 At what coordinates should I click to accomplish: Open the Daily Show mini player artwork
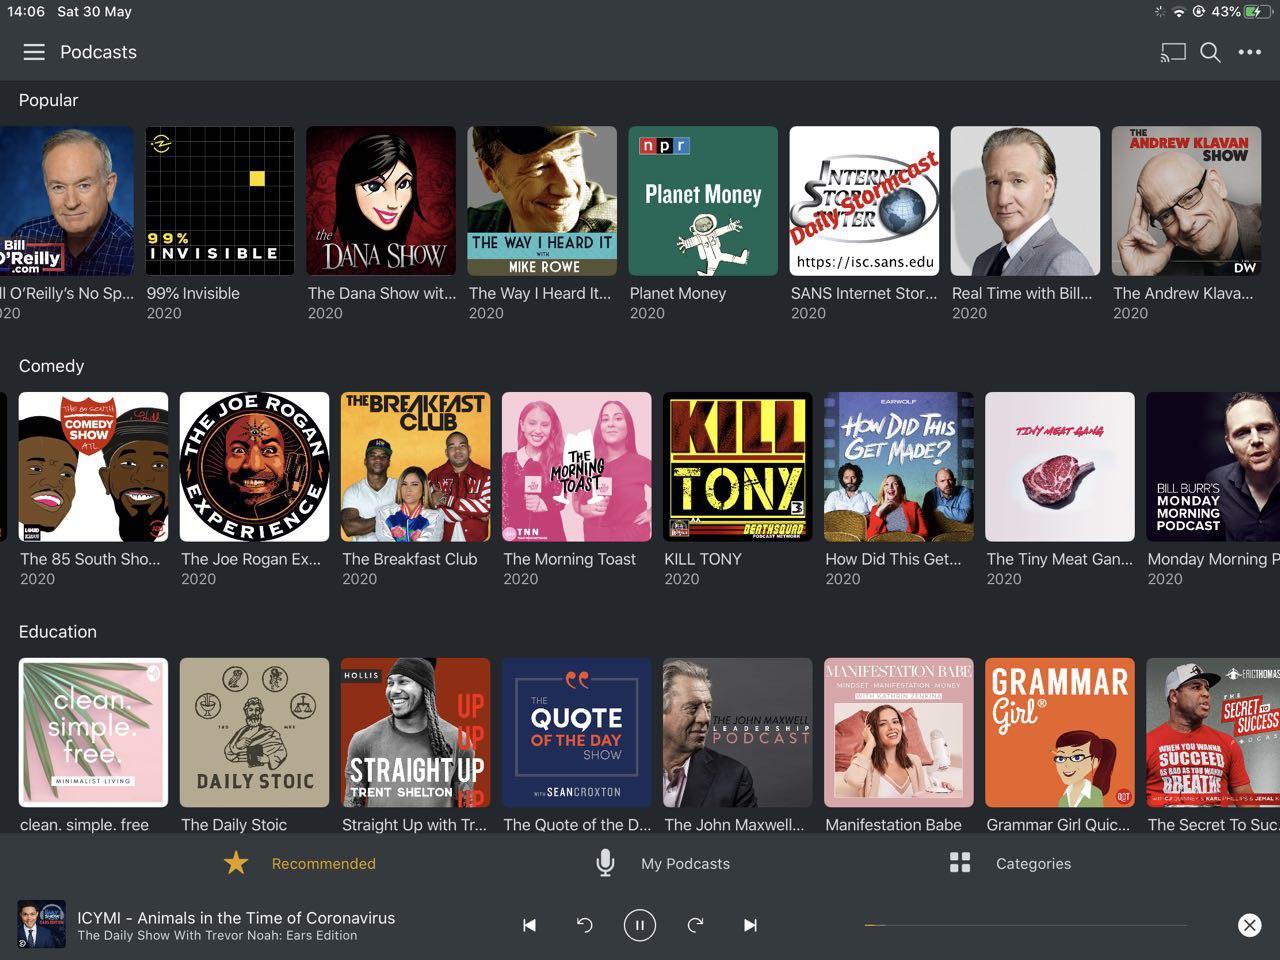(x=42, y=925)
